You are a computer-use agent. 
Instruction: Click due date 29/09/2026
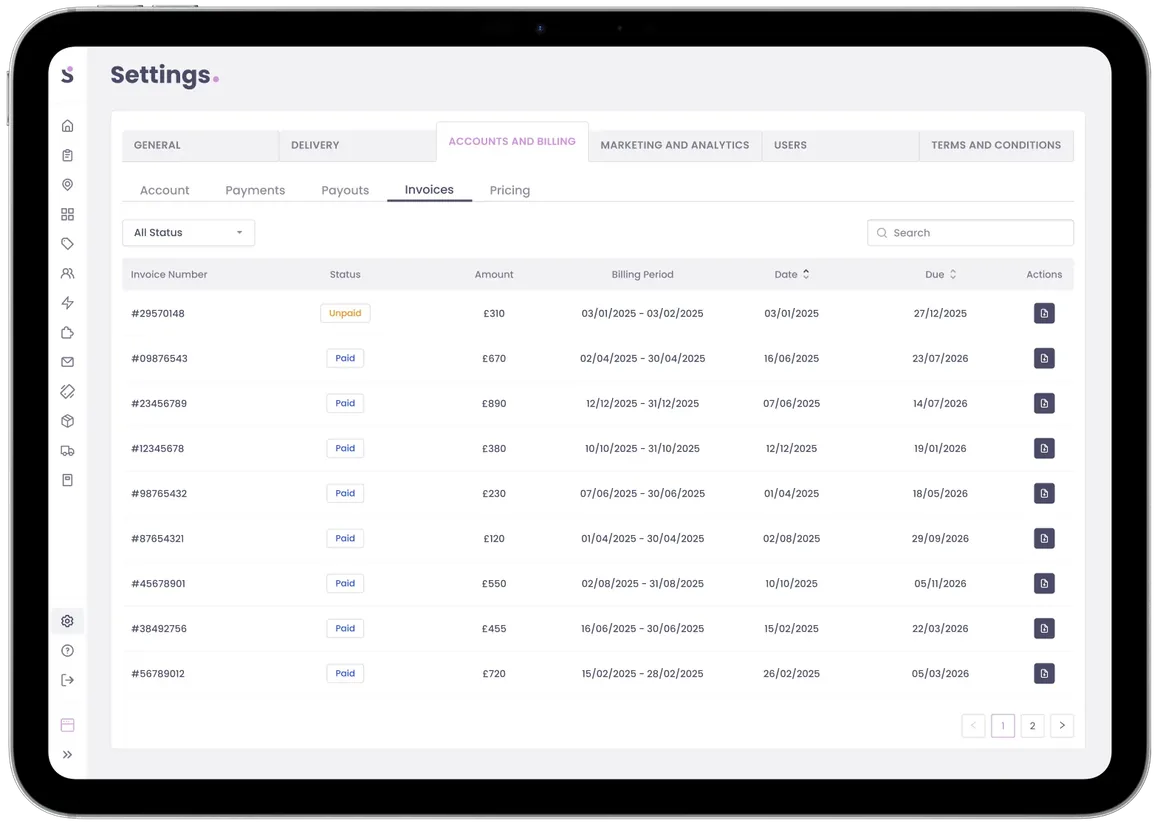[x=940, y=538]
